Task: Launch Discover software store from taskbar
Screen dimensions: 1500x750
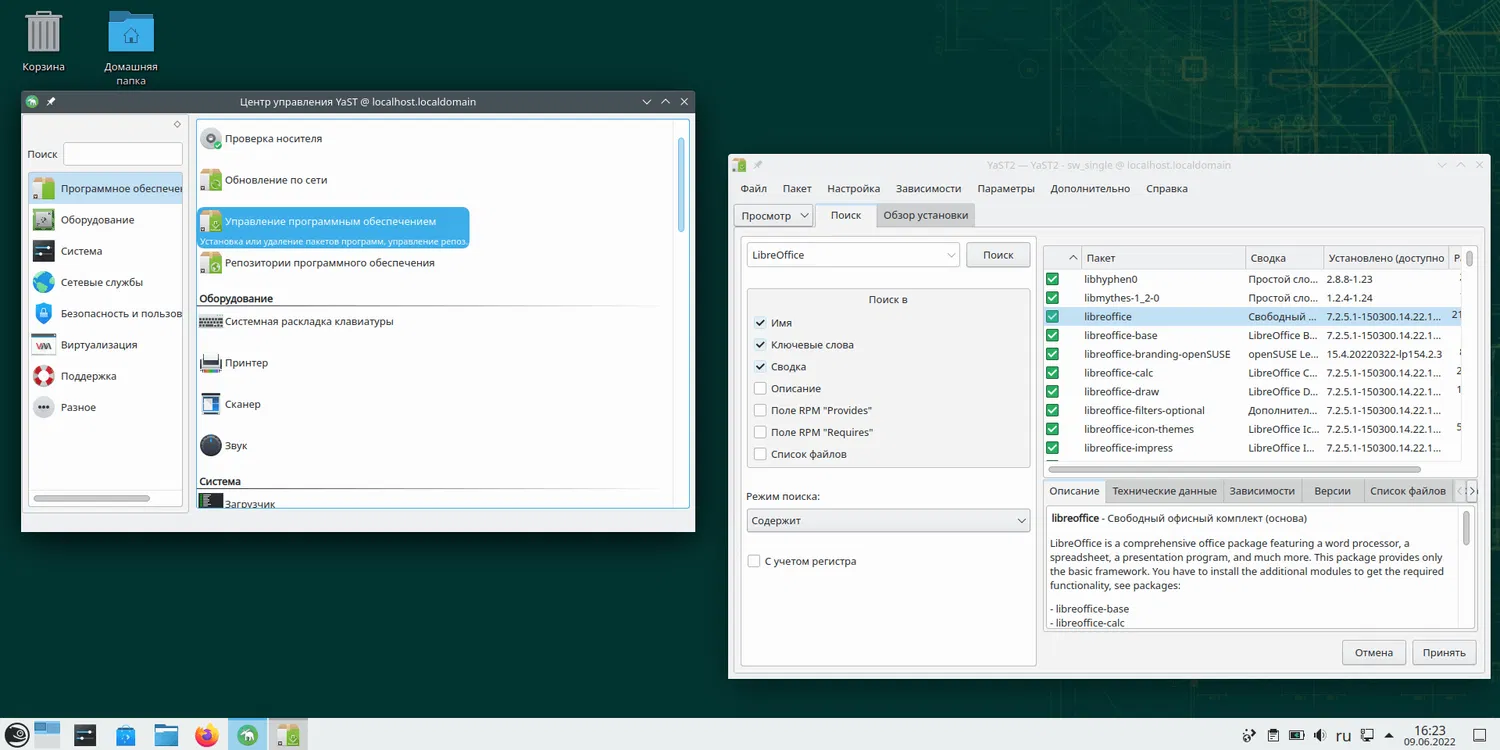Action: coord(126,736)
